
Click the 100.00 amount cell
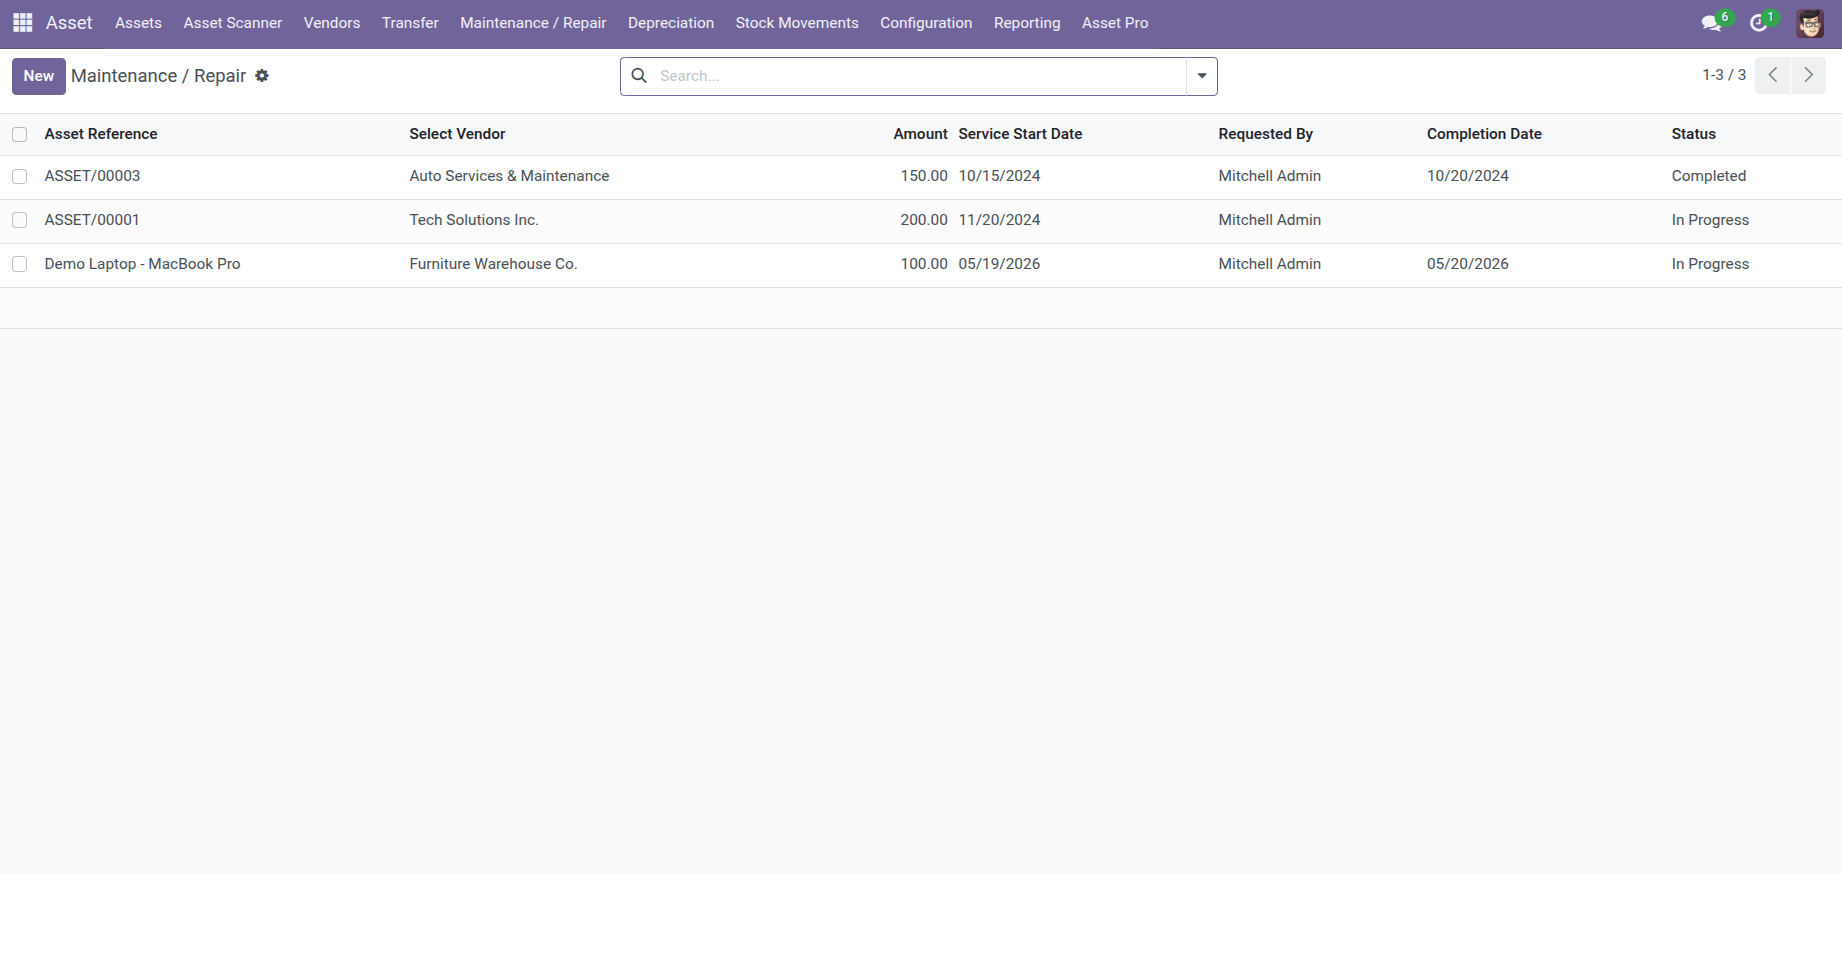[x=924, y=264]
